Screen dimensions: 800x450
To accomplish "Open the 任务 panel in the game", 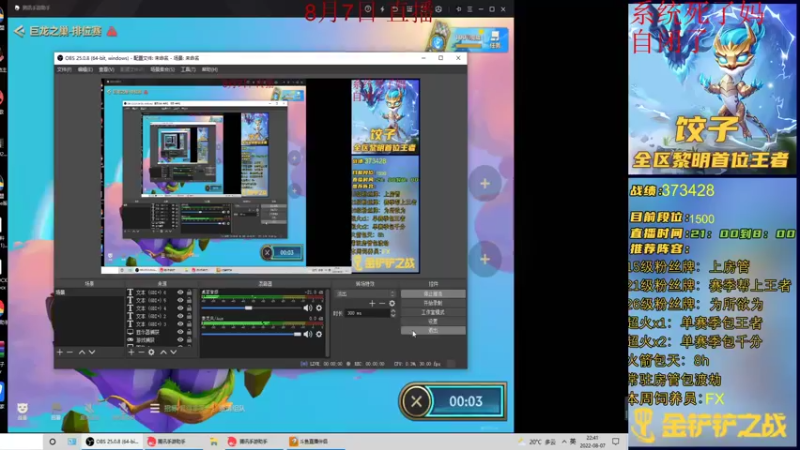I will 495,40.
